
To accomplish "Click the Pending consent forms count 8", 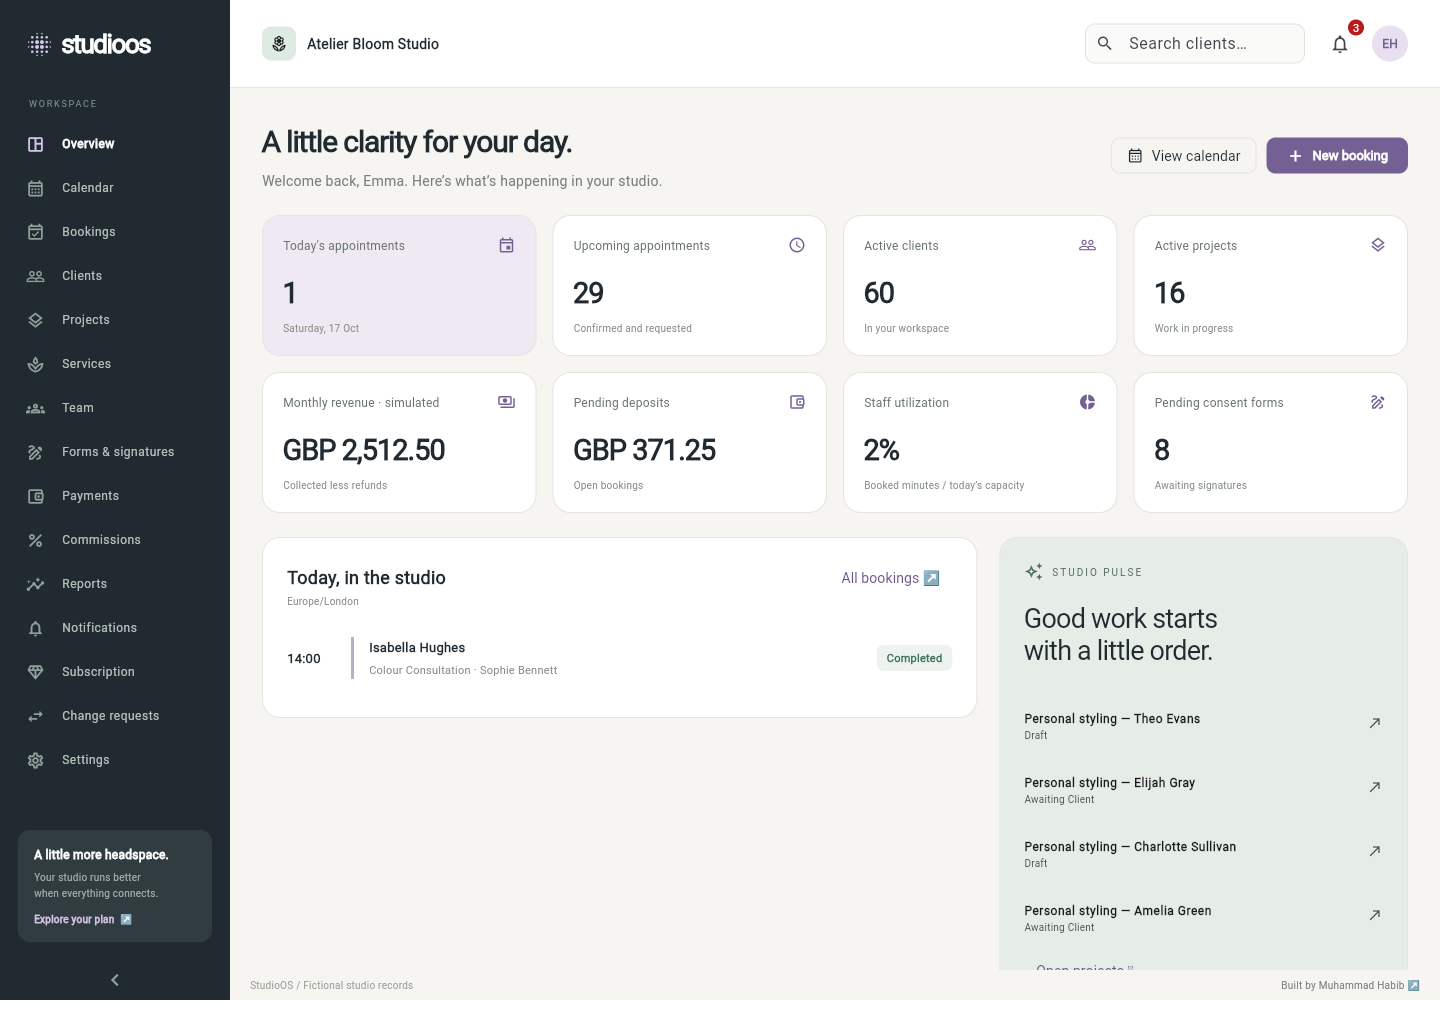I will [1162, 450].
